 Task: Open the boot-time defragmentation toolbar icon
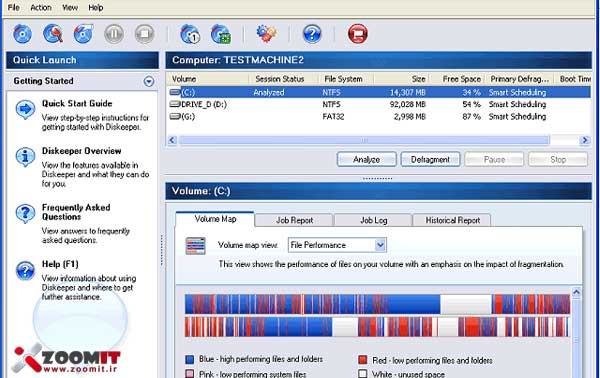tap(220, 34)
